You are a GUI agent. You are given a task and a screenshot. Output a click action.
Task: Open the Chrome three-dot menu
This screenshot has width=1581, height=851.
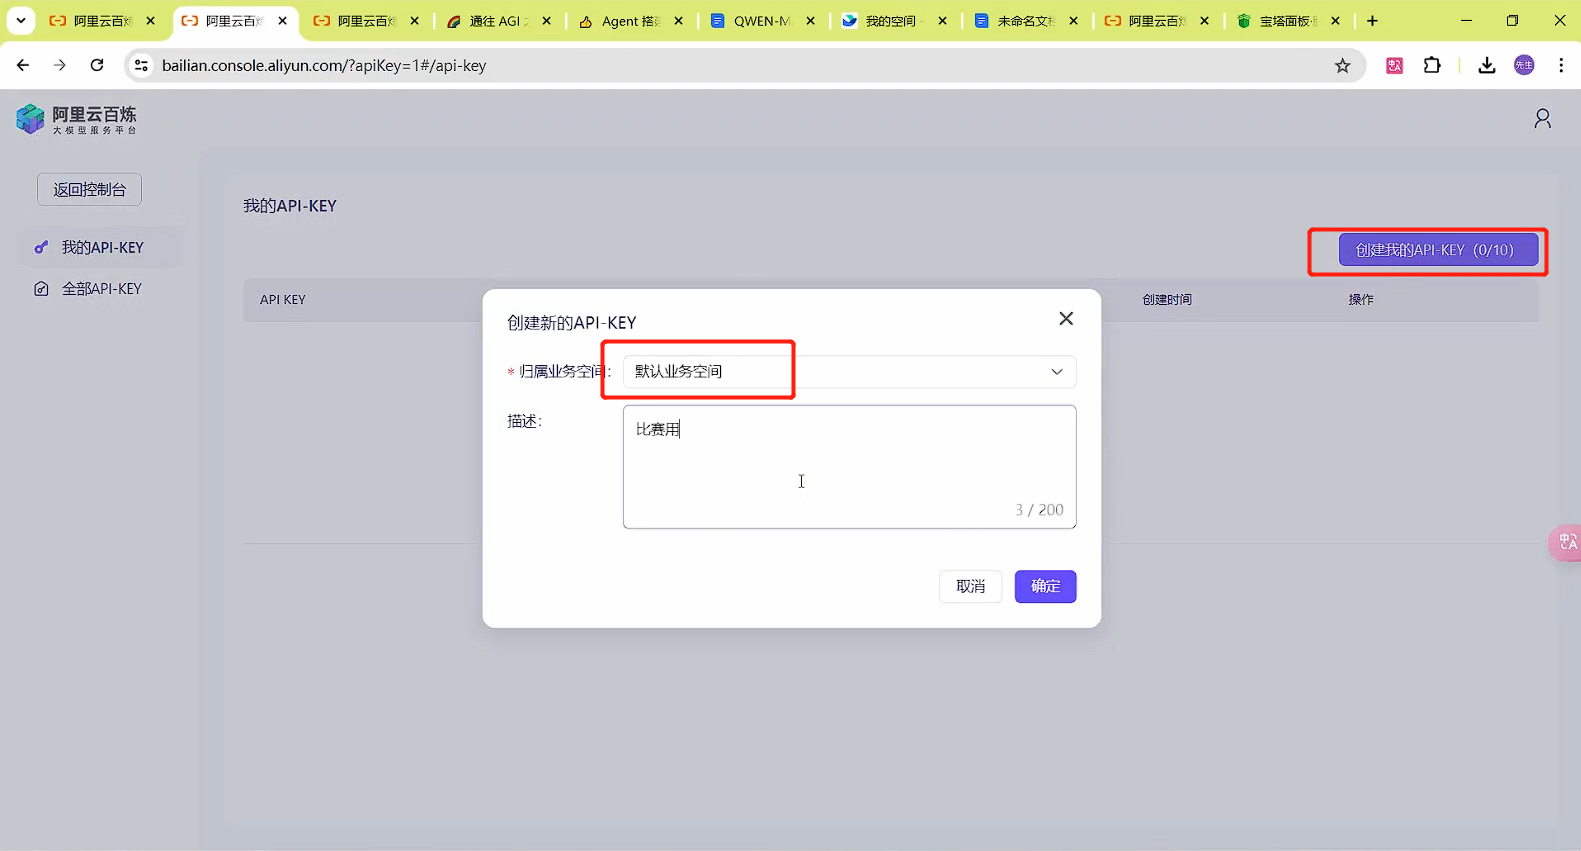click(1561, 65)
